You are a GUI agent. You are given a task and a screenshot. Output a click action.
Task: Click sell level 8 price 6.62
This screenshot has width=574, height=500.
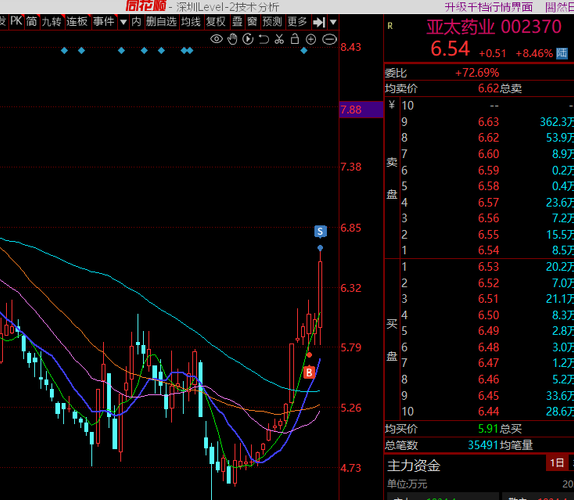(x=489, y=138)
